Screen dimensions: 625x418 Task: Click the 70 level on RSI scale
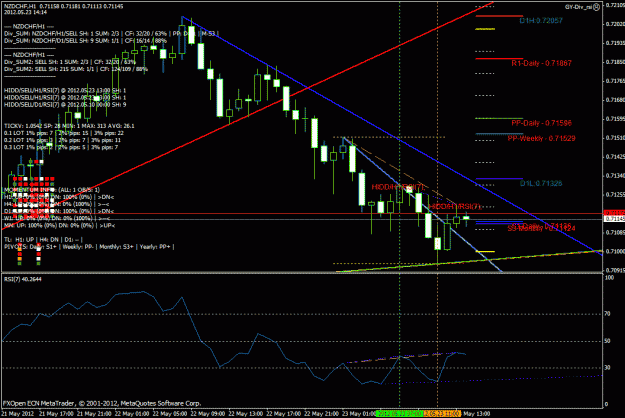[607, 314]
